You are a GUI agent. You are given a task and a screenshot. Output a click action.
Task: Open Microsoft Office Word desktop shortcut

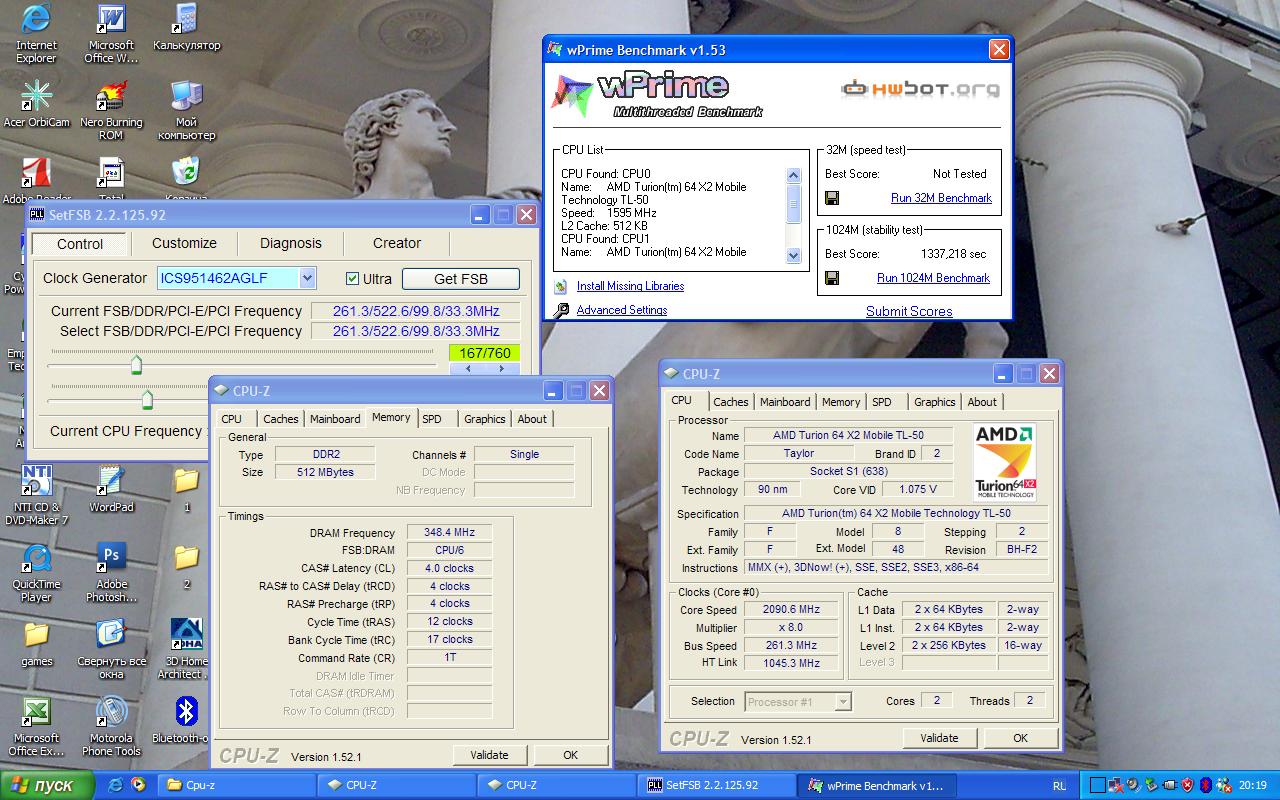tap(111, 32)
